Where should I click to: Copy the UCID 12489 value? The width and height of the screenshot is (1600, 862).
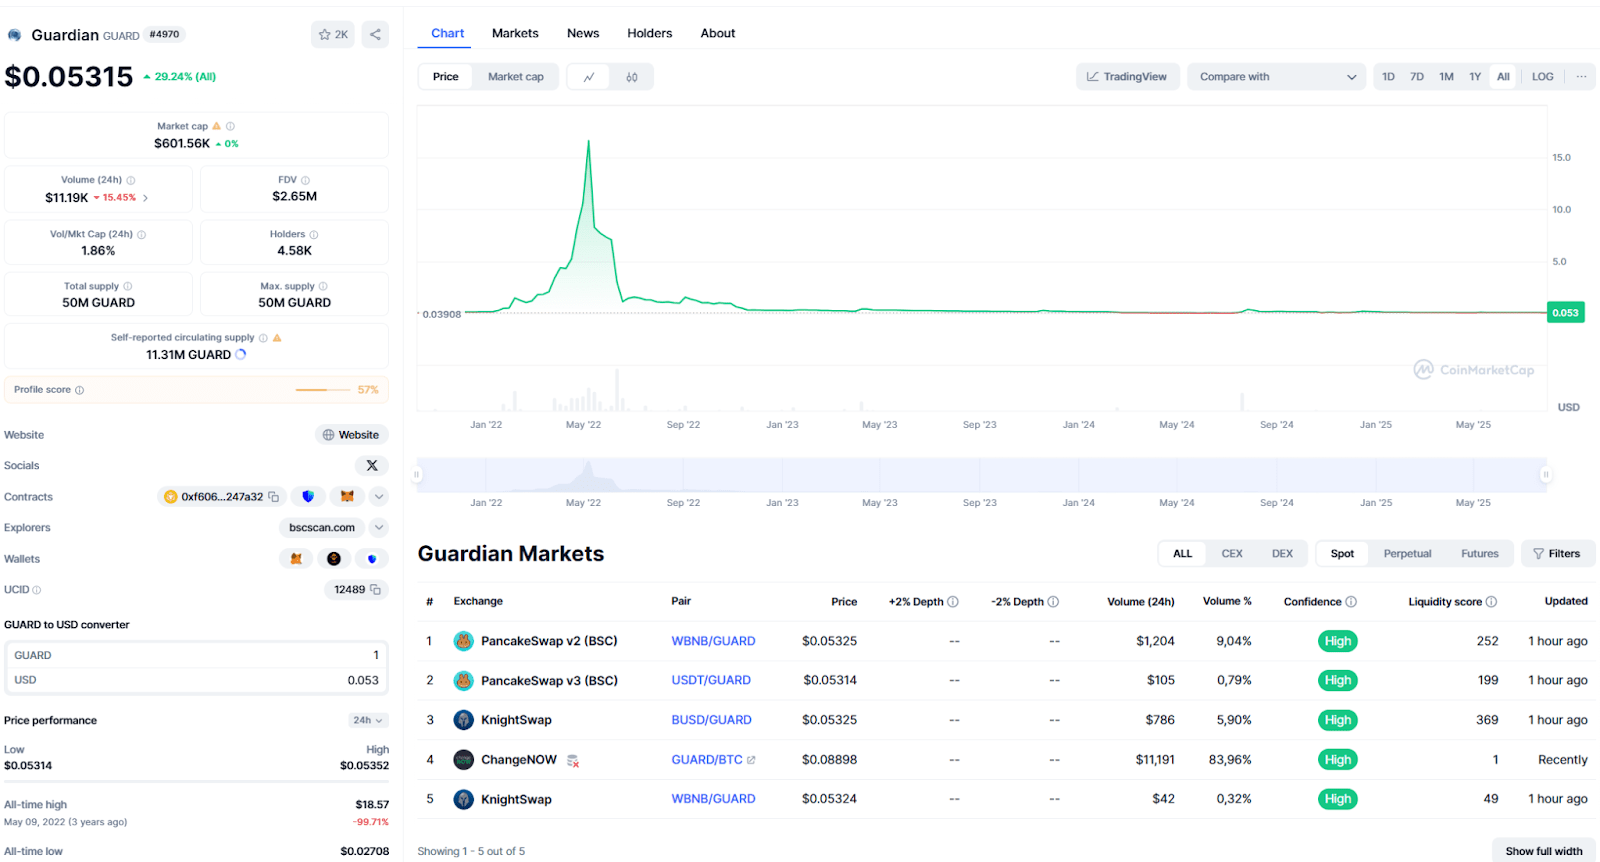(376, 590)
